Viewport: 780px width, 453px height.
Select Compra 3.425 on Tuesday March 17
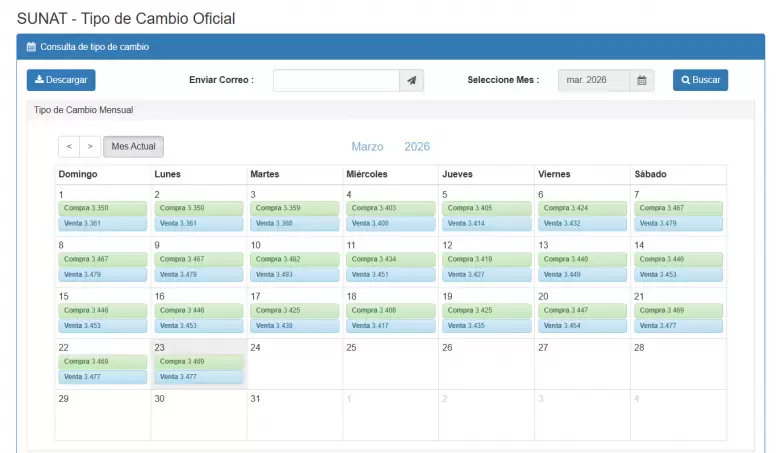[x=295, y=311]
